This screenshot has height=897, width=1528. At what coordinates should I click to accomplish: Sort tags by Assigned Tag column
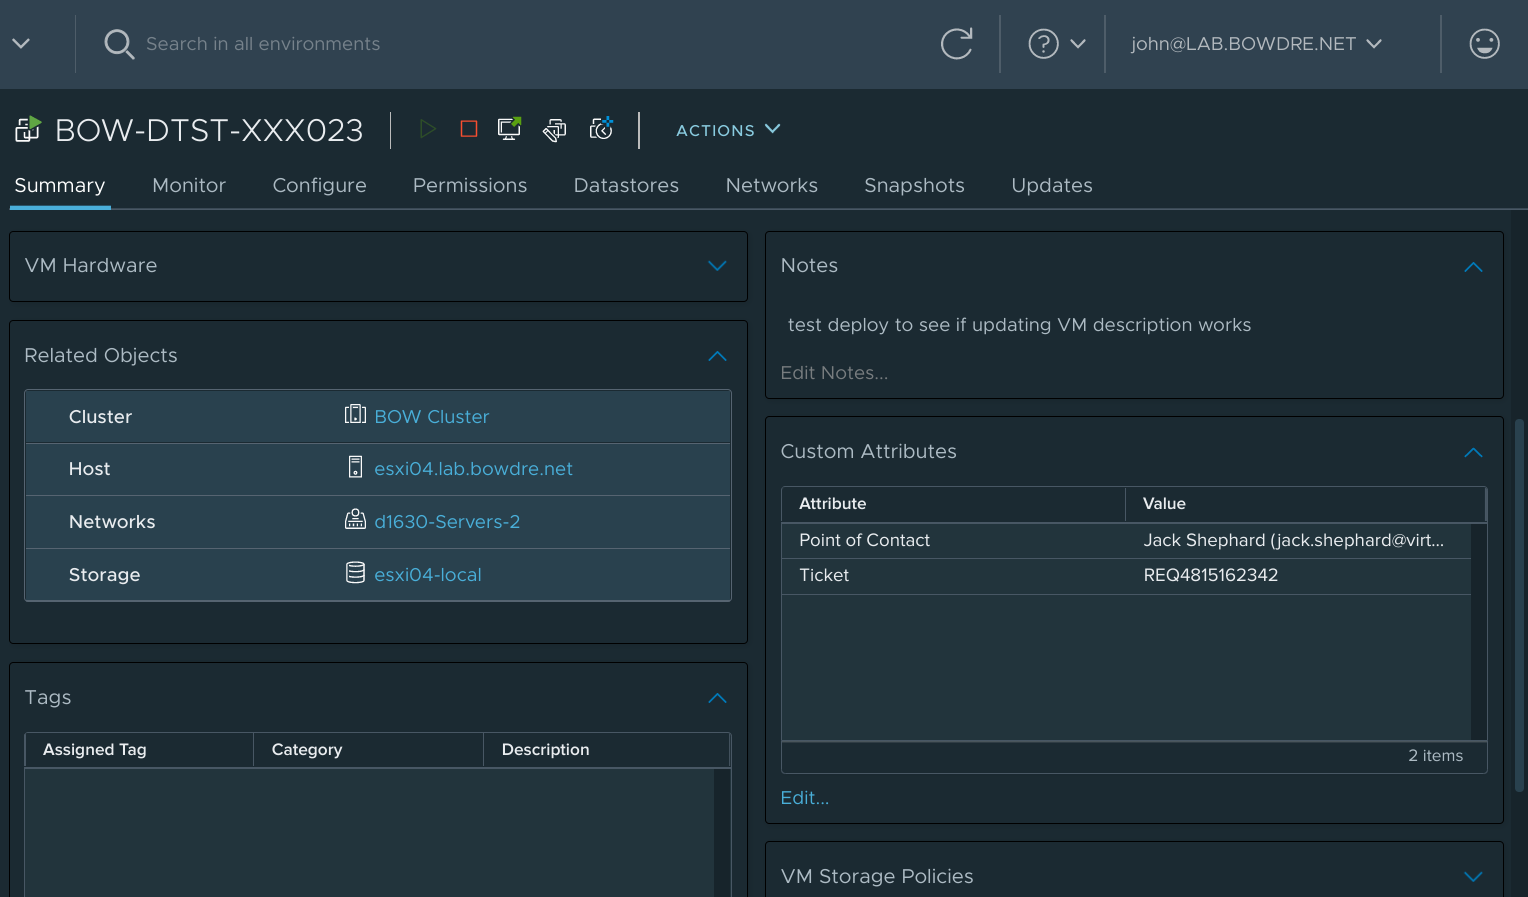(x=139, y=750)
